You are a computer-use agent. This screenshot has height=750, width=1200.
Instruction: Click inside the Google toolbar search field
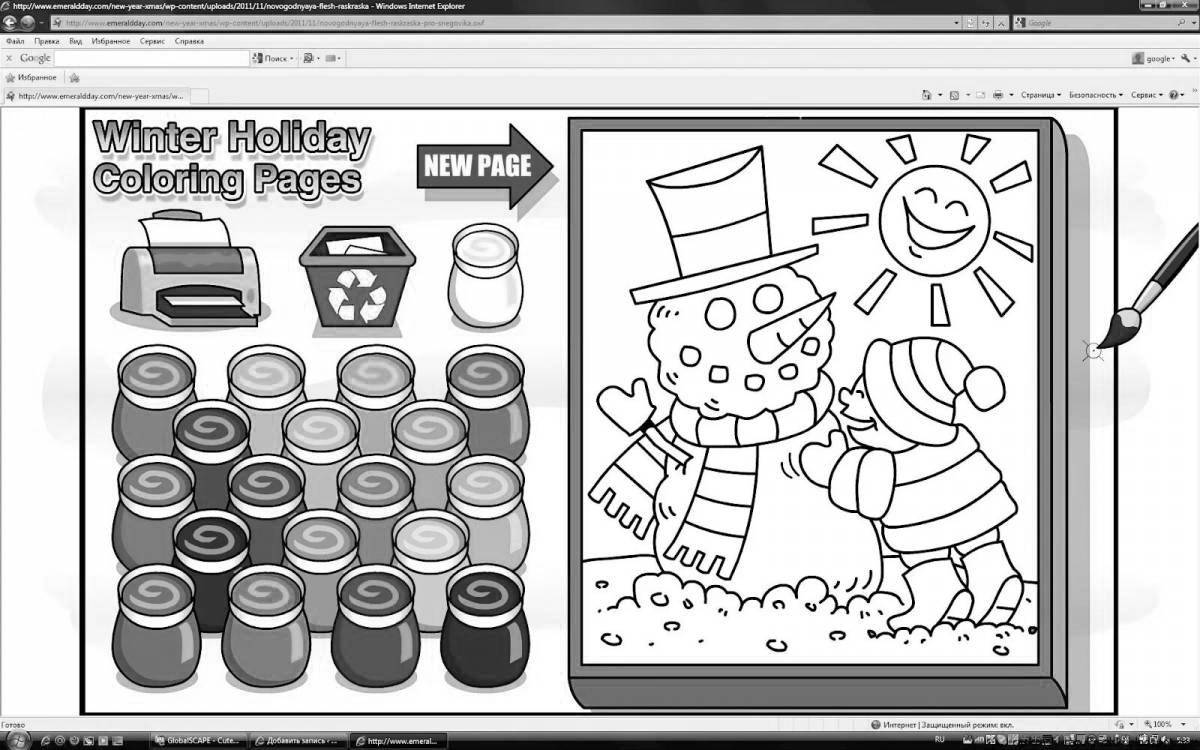(x=150, y=57)
